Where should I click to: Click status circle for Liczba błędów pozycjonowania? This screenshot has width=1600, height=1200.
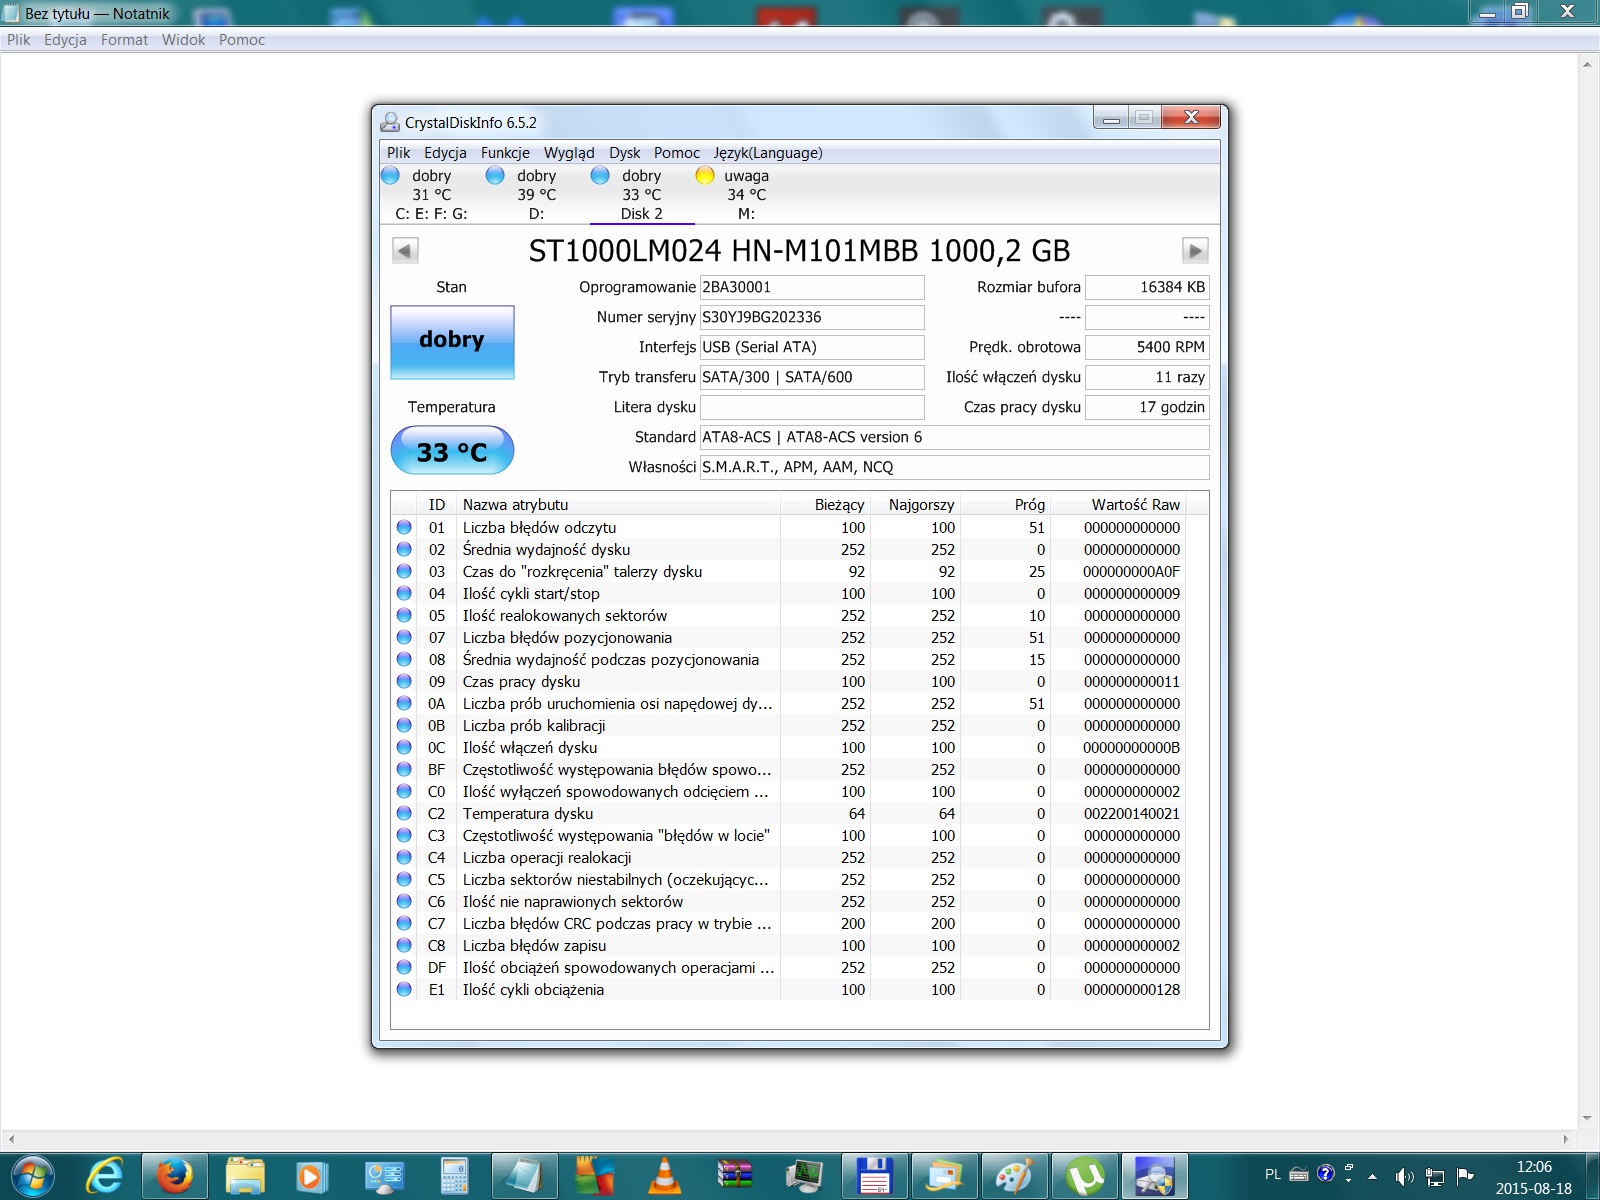(x=404, y=637)
